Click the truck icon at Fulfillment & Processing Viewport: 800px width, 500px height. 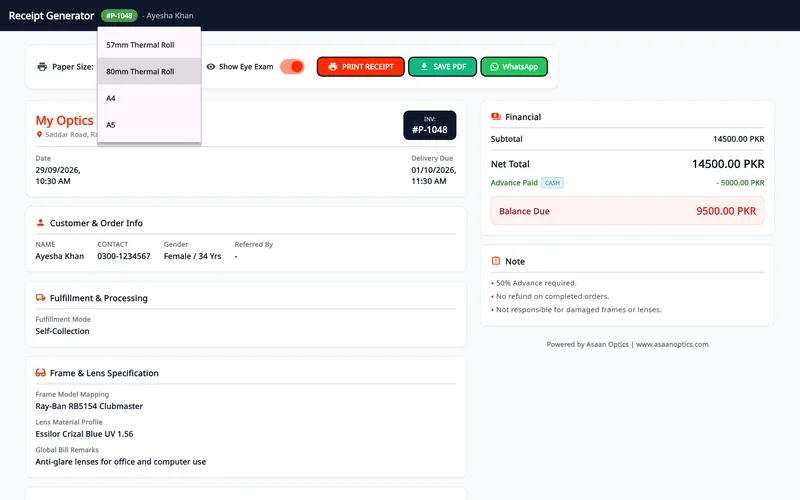[x=40, y=298]
